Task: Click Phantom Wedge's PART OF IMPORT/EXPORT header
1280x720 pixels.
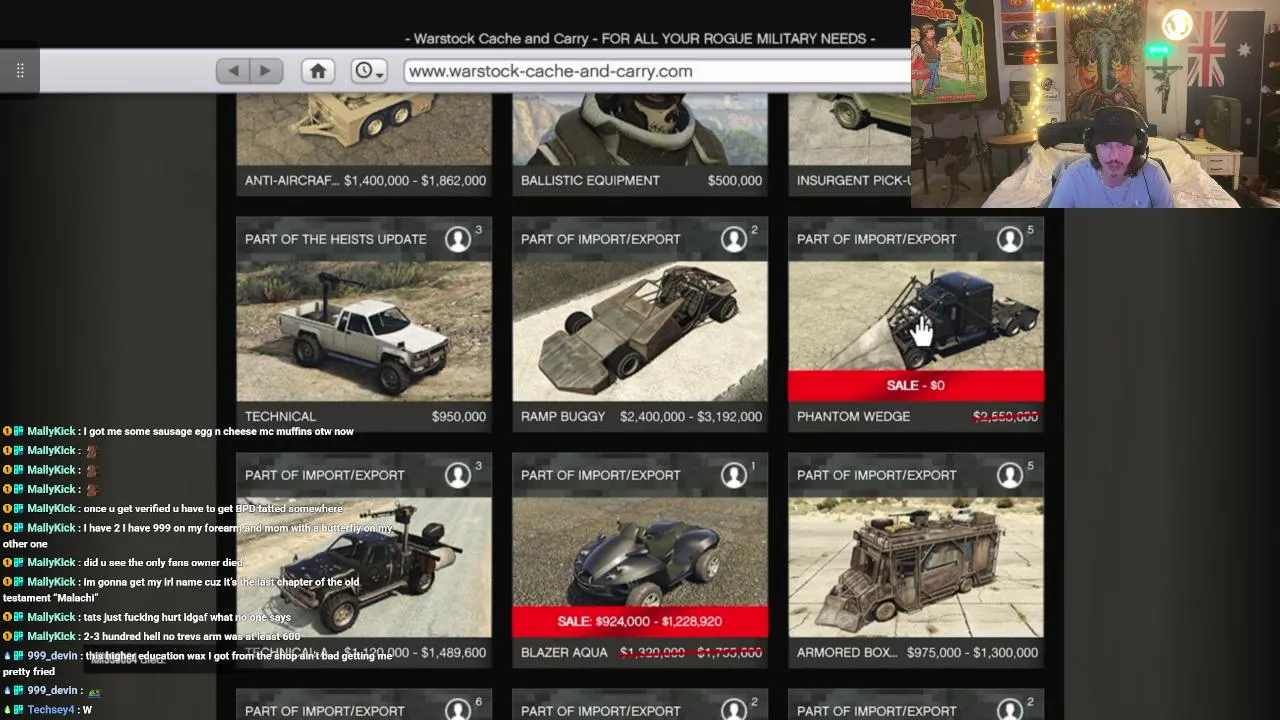Action: (876, 239)
